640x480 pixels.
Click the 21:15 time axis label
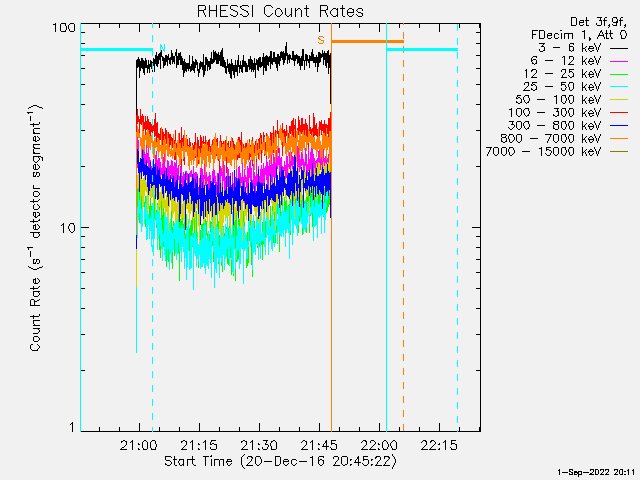pos(199,445)
